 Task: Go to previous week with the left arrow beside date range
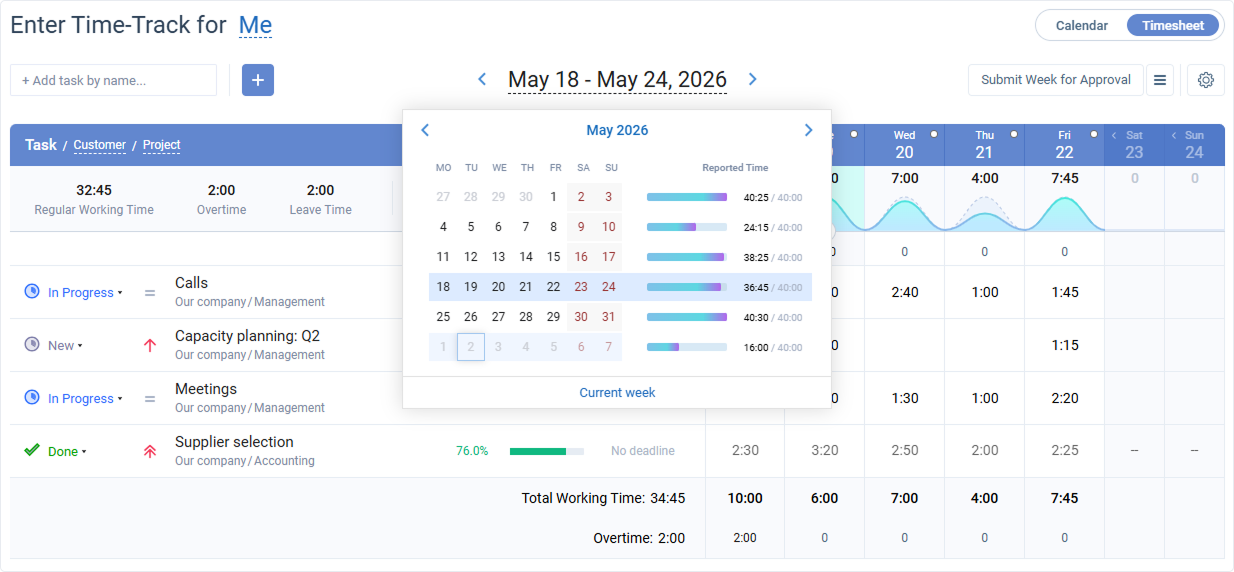[482, 79]
